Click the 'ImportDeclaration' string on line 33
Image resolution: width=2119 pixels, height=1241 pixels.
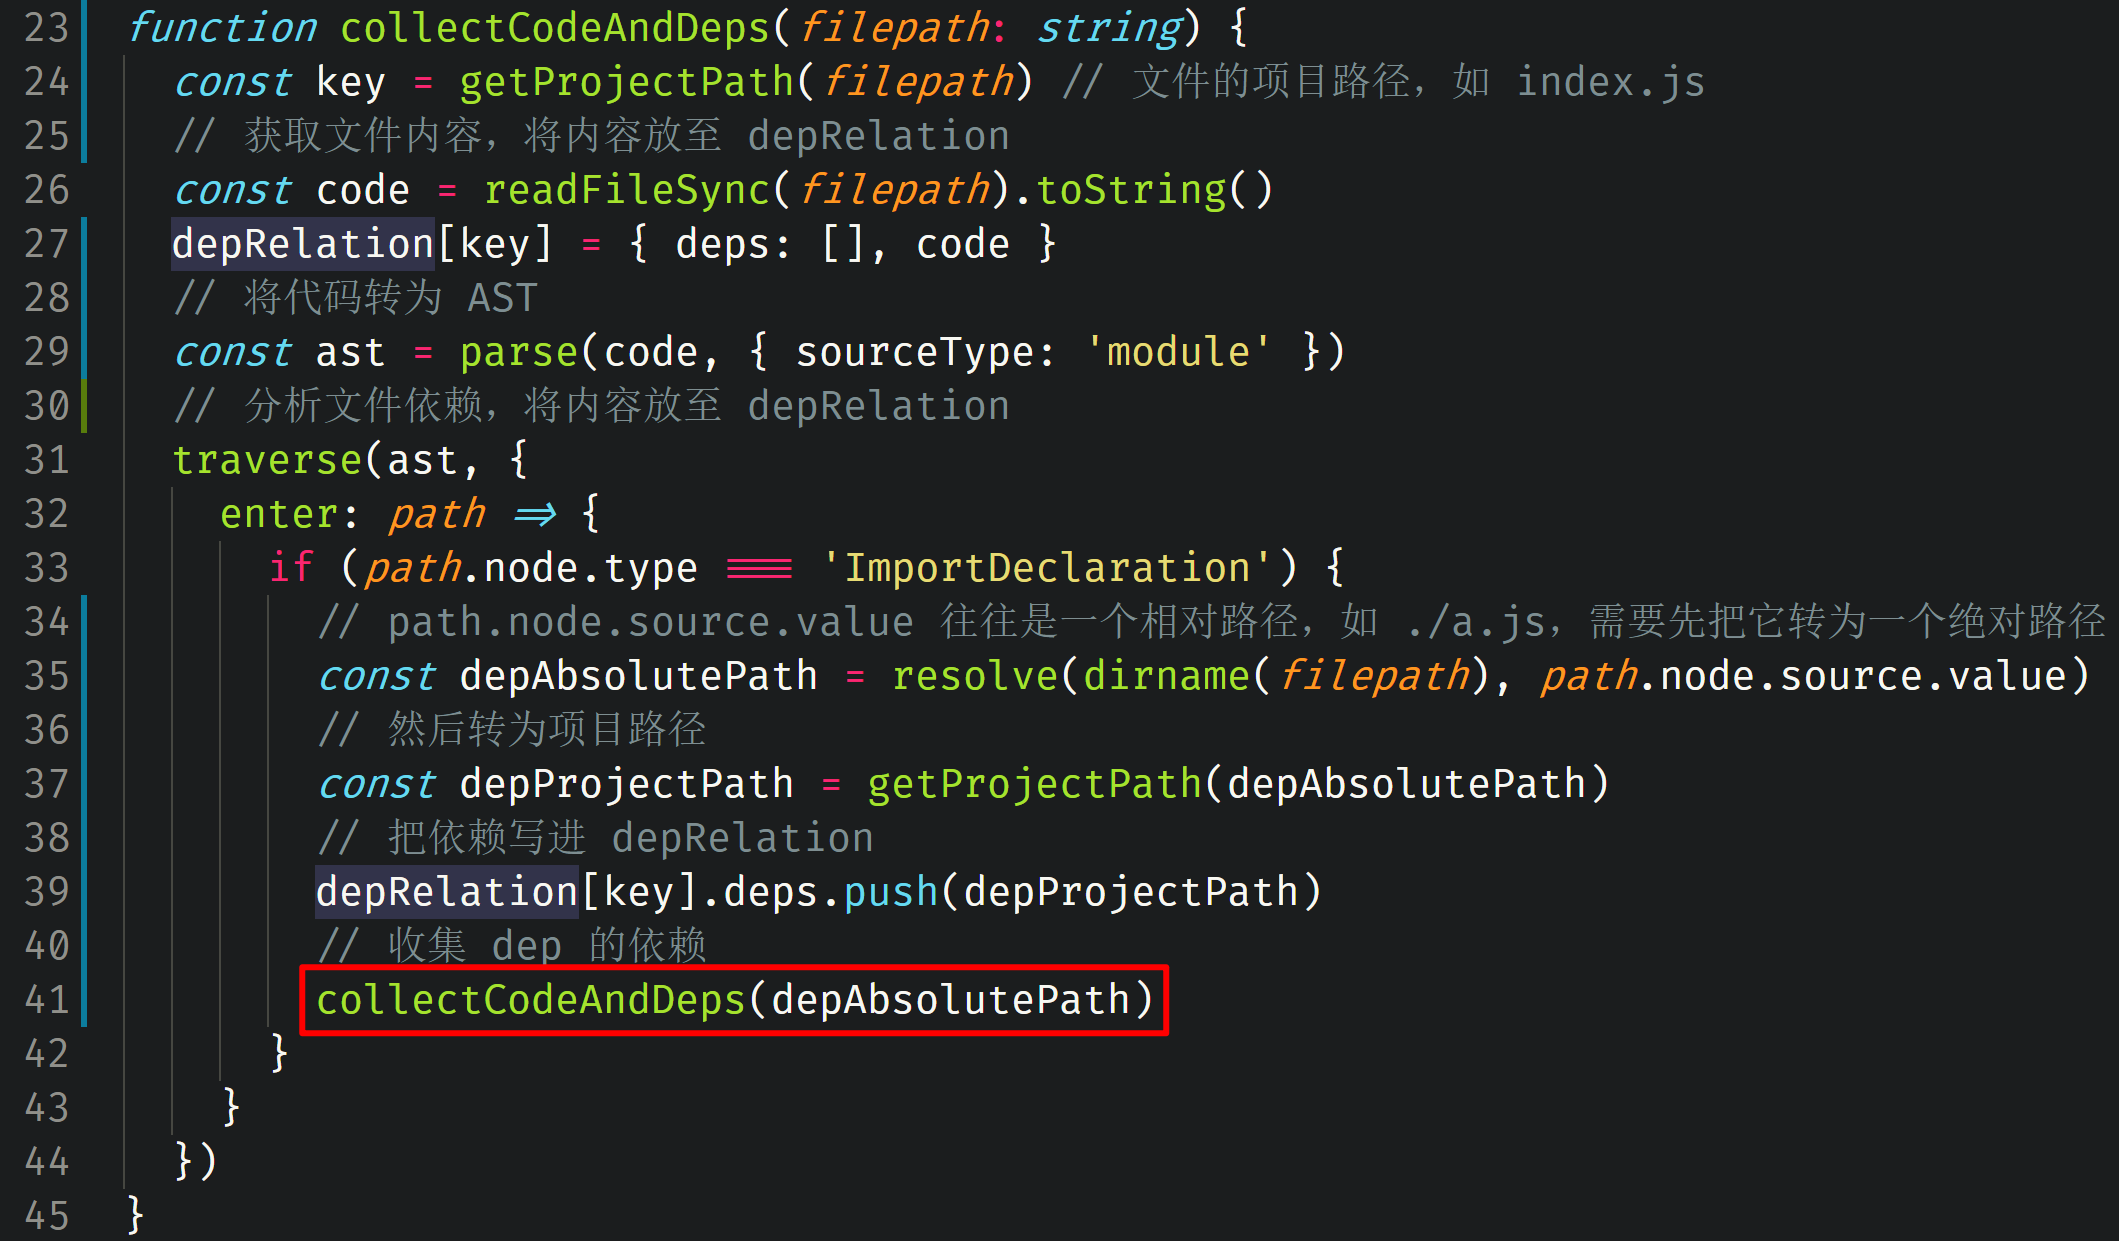(x=1046, y=568)
